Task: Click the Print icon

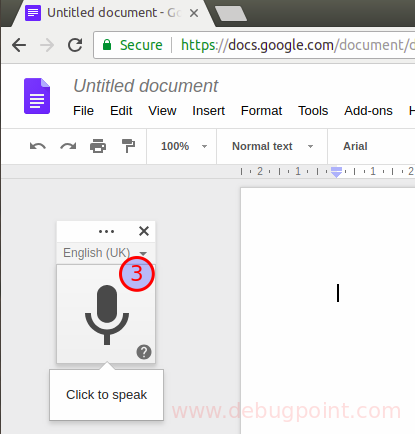Action: [x=98, y=146]
